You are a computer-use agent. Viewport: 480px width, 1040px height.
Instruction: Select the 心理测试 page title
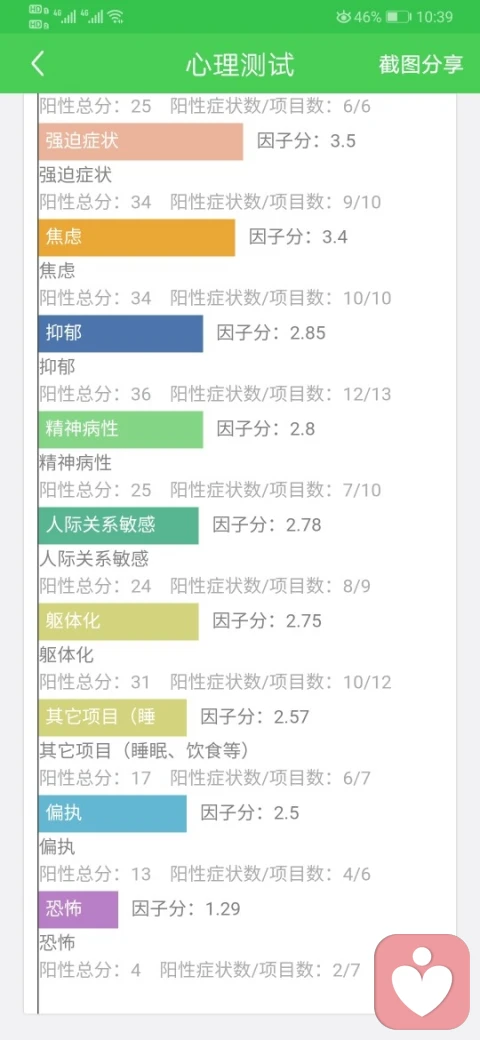239,65
